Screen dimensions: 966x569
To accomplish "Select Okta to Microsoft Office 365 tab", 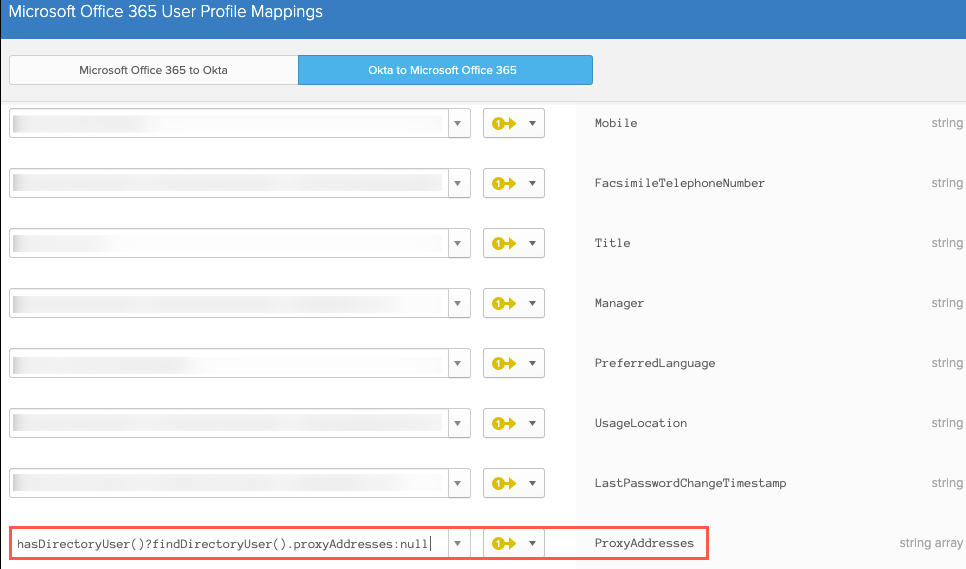I will (445, 70).
